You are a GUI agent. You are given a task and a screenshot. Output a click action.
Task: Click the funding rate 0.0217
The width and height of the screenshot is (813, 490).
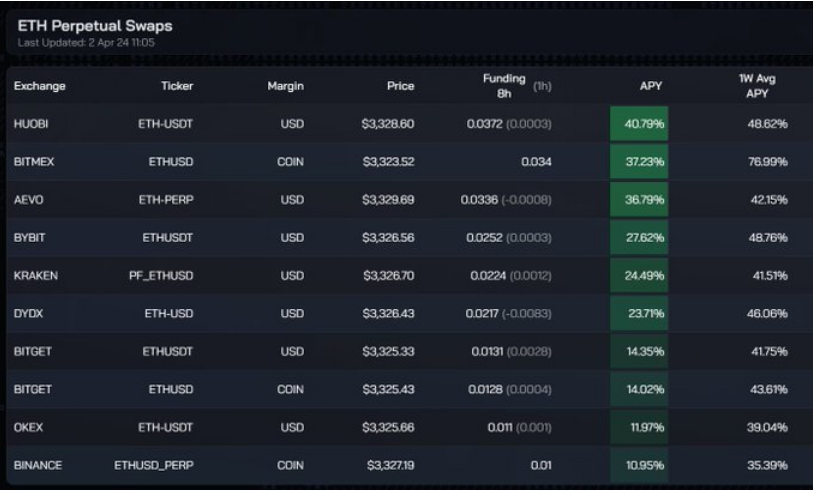482,313
